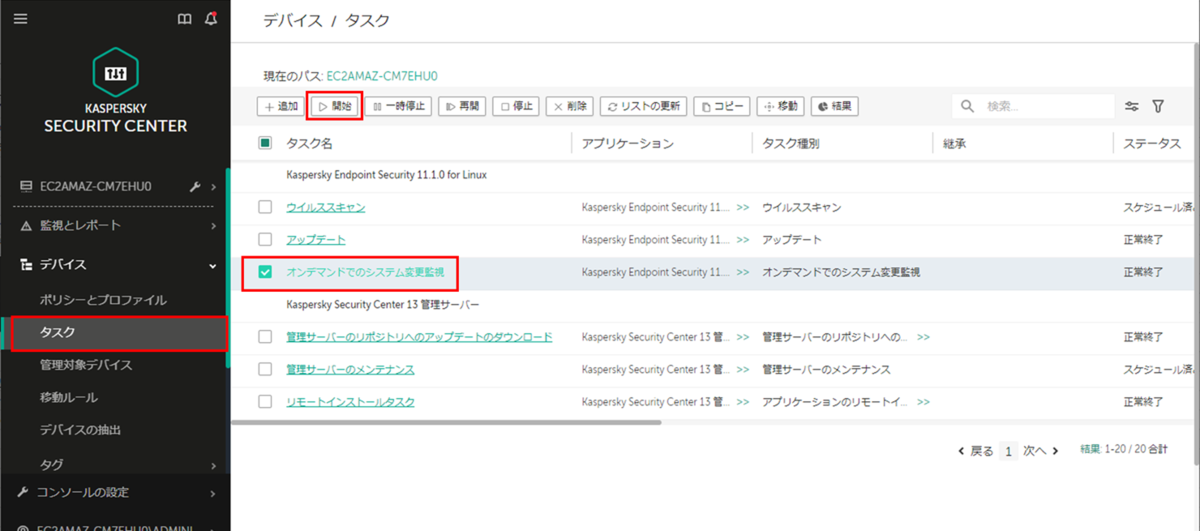Open オンデマンドでのシステム変更監視 task link
Viewport: 1200px width, 531px height.
click(x=366, y=272)
